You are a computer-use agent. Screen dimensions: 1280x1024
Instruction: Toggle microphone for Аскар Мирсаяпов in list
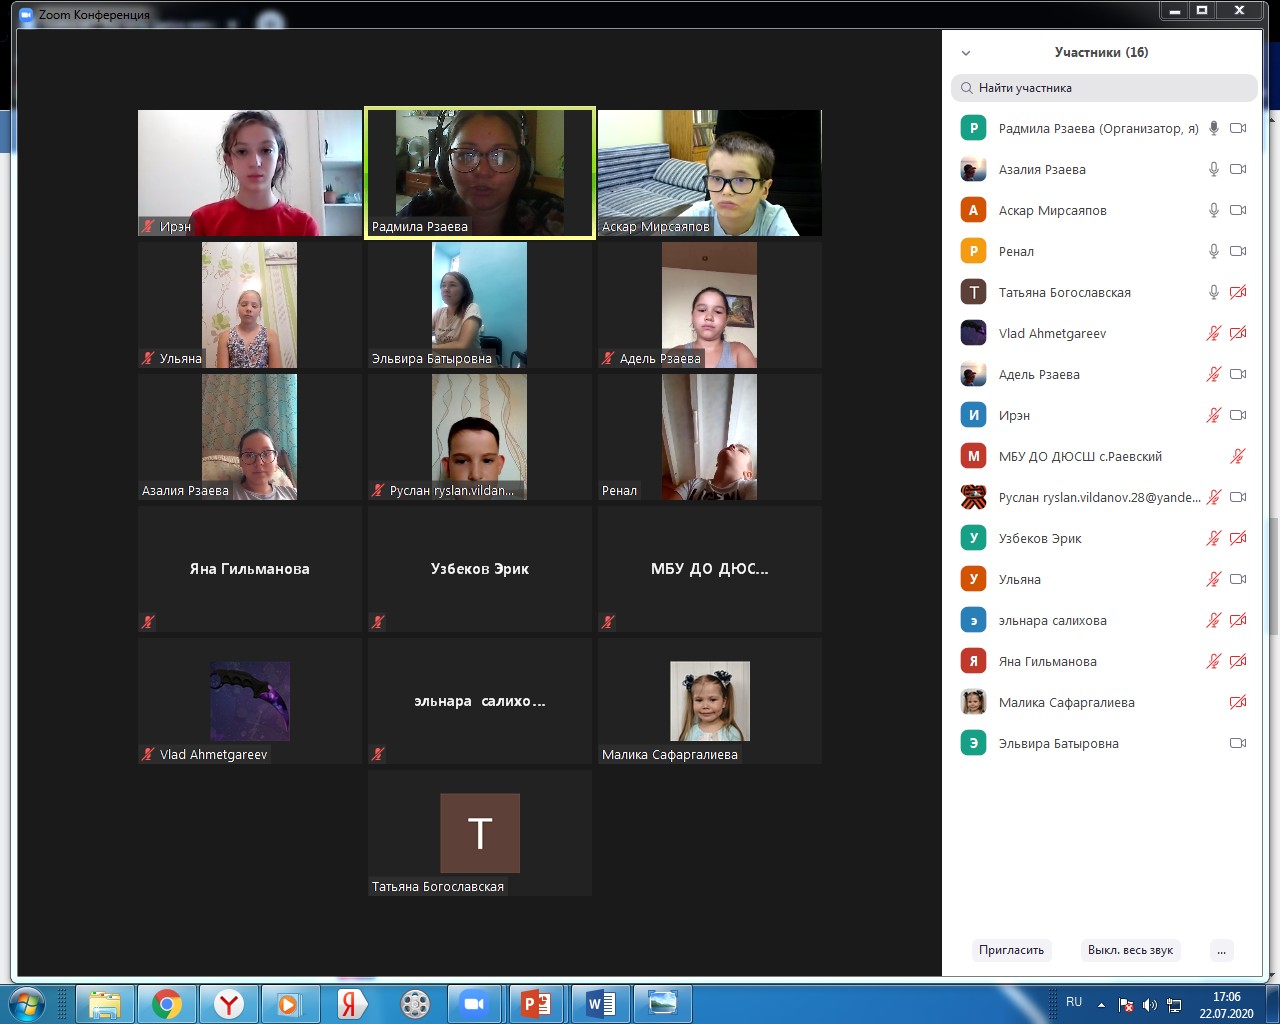(1213, 210)
